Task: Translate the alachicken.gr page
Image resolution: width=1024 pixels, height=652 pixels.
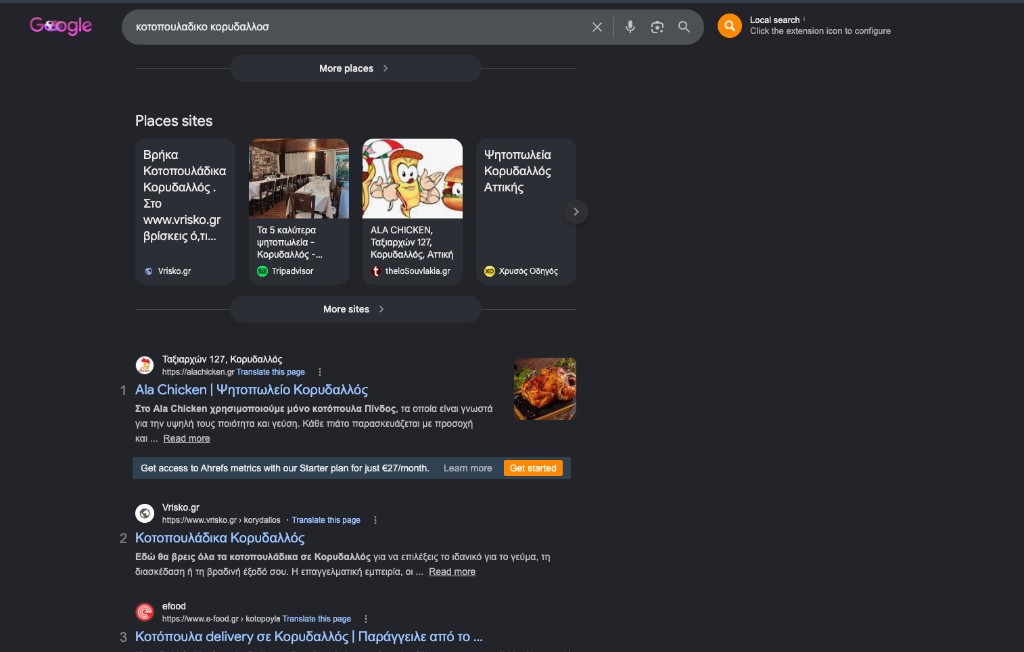Action: pyautogui.click(x=270, y=372)
